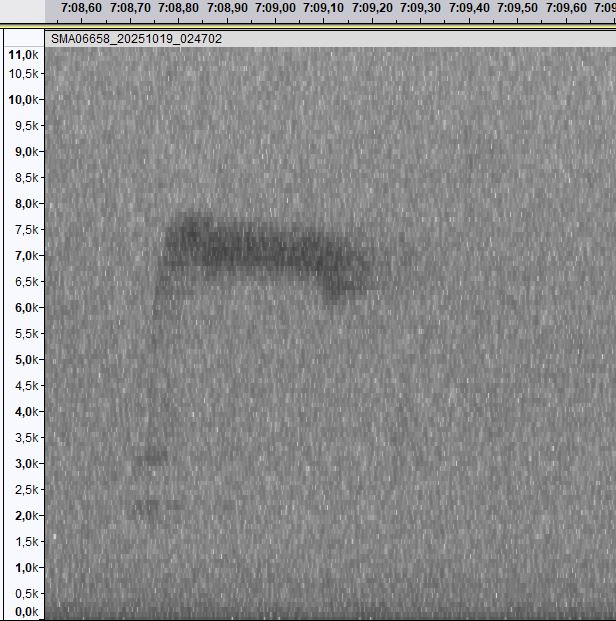Click the 7,0k mark on the frequency scale
This screenshot has height=621, width=616.
click(22, 256)
